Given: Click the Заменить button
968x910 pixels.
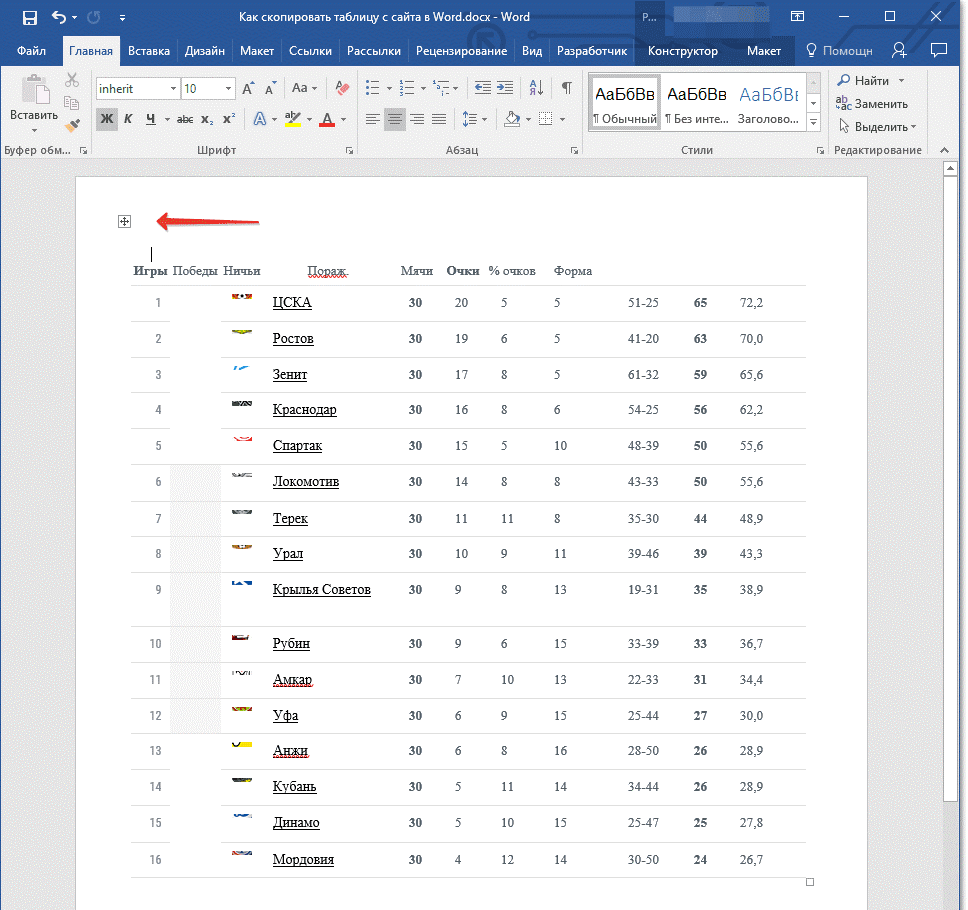Looking at the screenshot, I should (872, 104).
